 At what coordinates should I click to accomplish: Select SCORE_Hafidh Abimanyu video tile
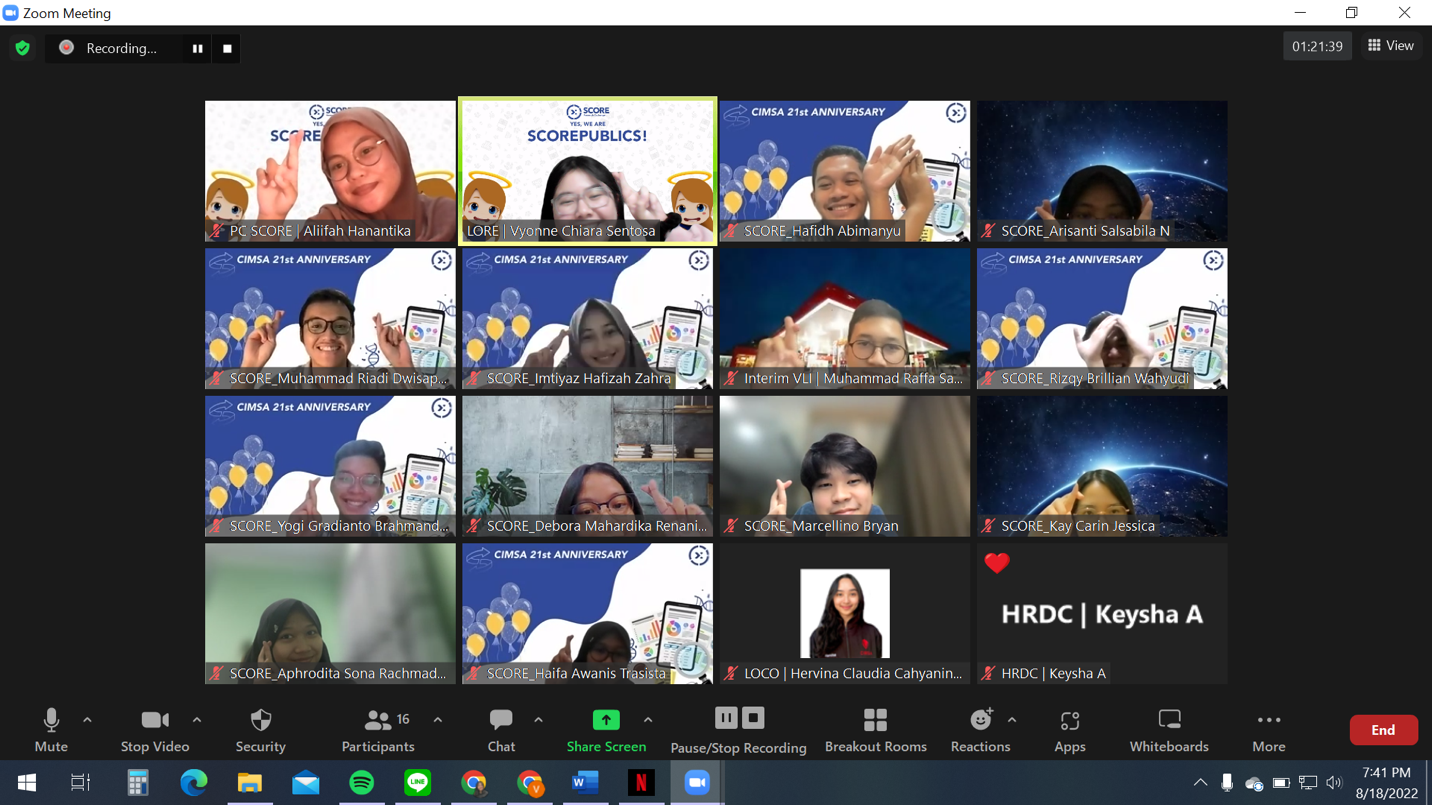click(845, 171)
